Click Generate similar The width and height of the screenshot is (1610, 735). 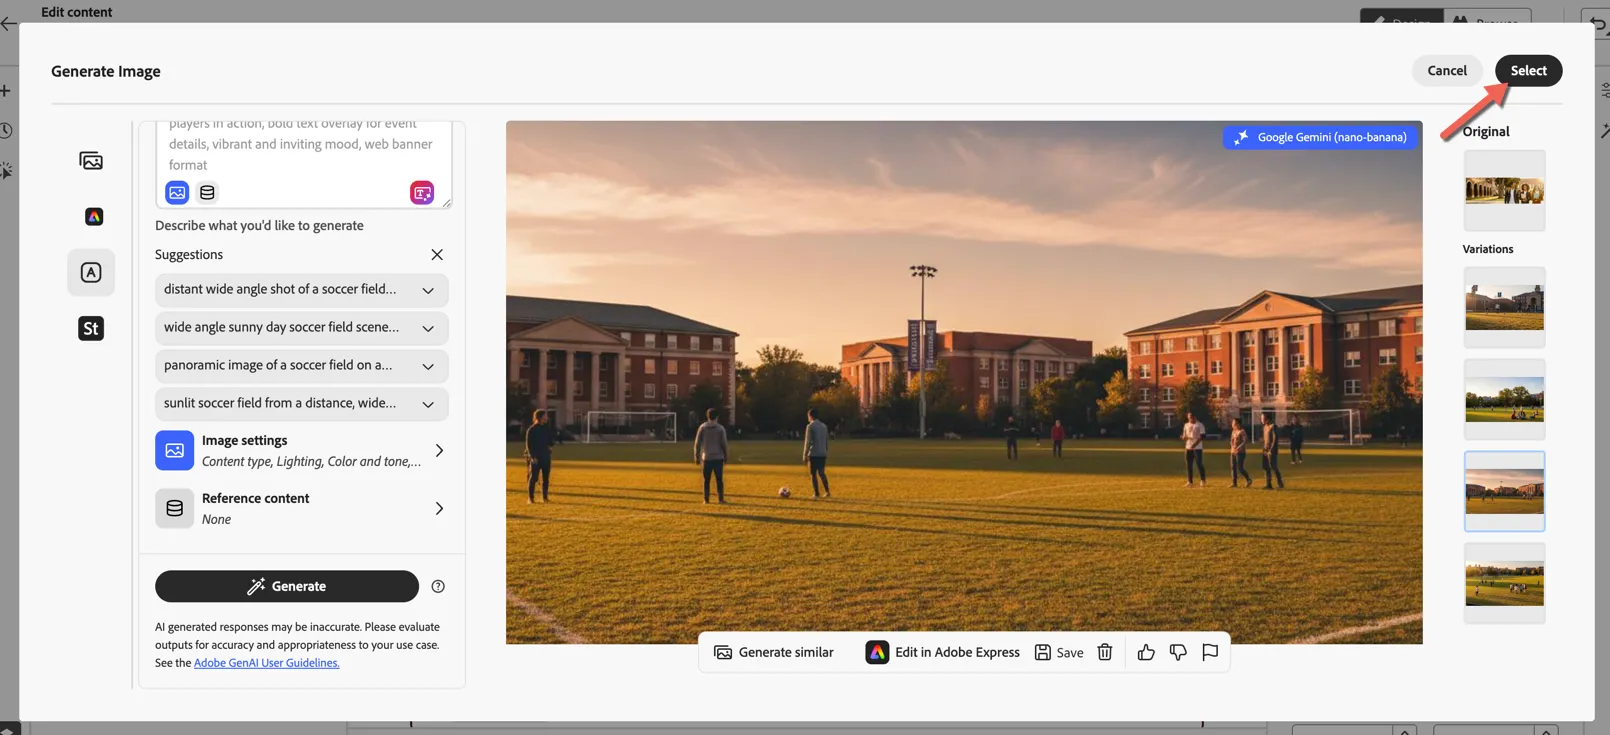click(774, 652)
